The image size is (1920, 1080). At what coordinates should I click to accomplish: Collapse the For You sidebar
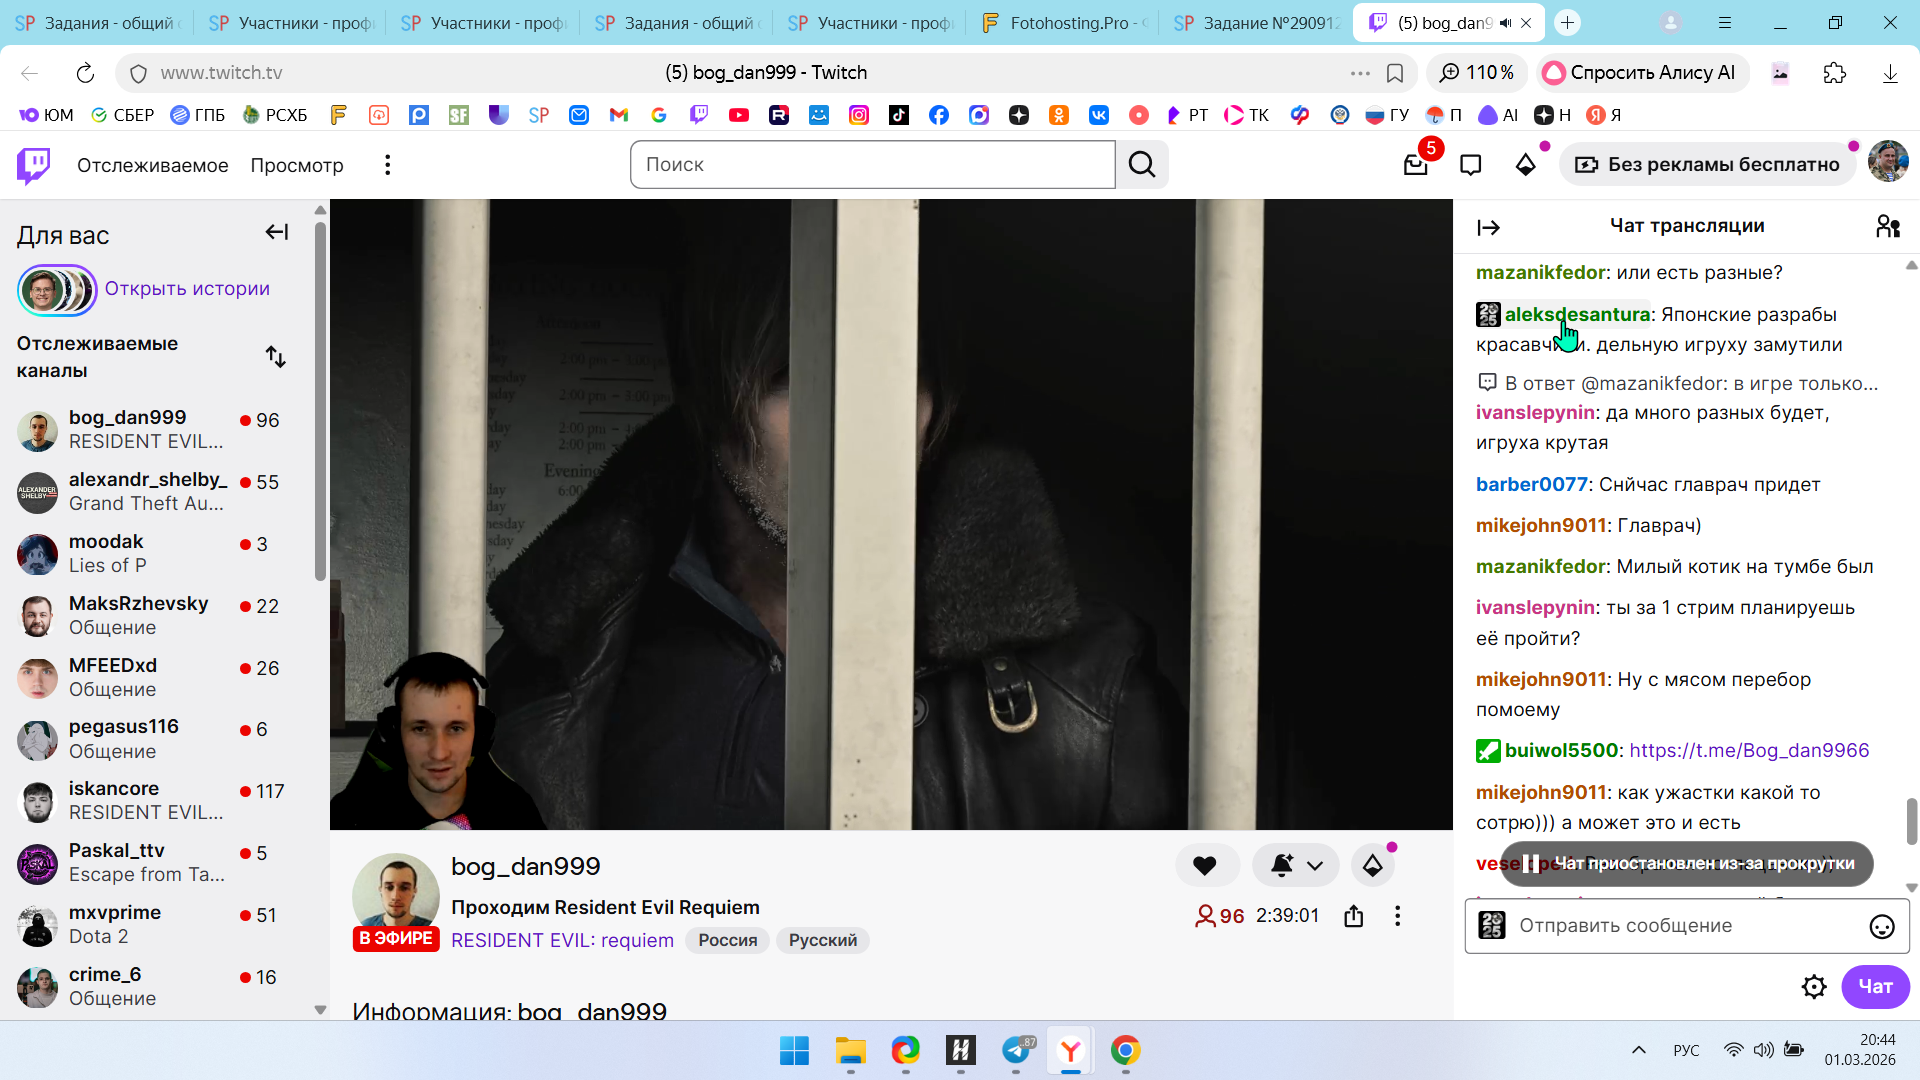coord(276,233)
